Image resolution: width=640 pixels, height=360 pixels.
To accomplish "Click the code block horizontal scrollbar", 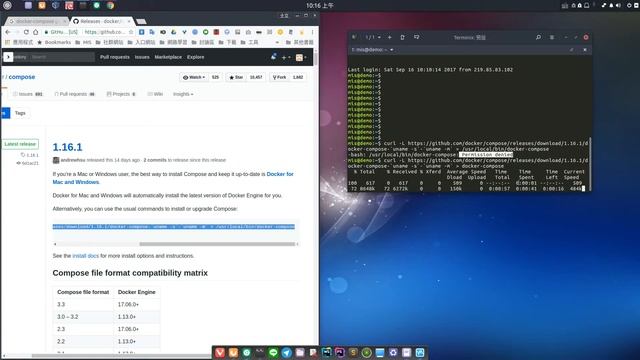I will coord(217,244).
